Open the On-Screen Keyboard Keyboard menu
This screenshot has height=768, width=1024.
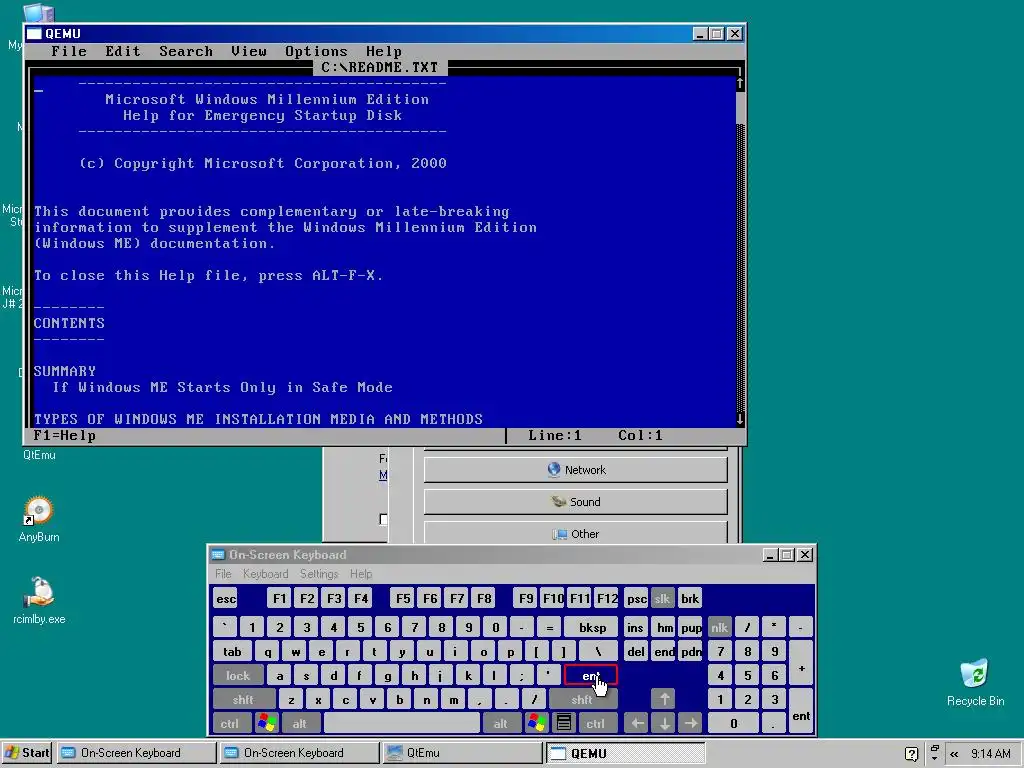click(265, 573)
